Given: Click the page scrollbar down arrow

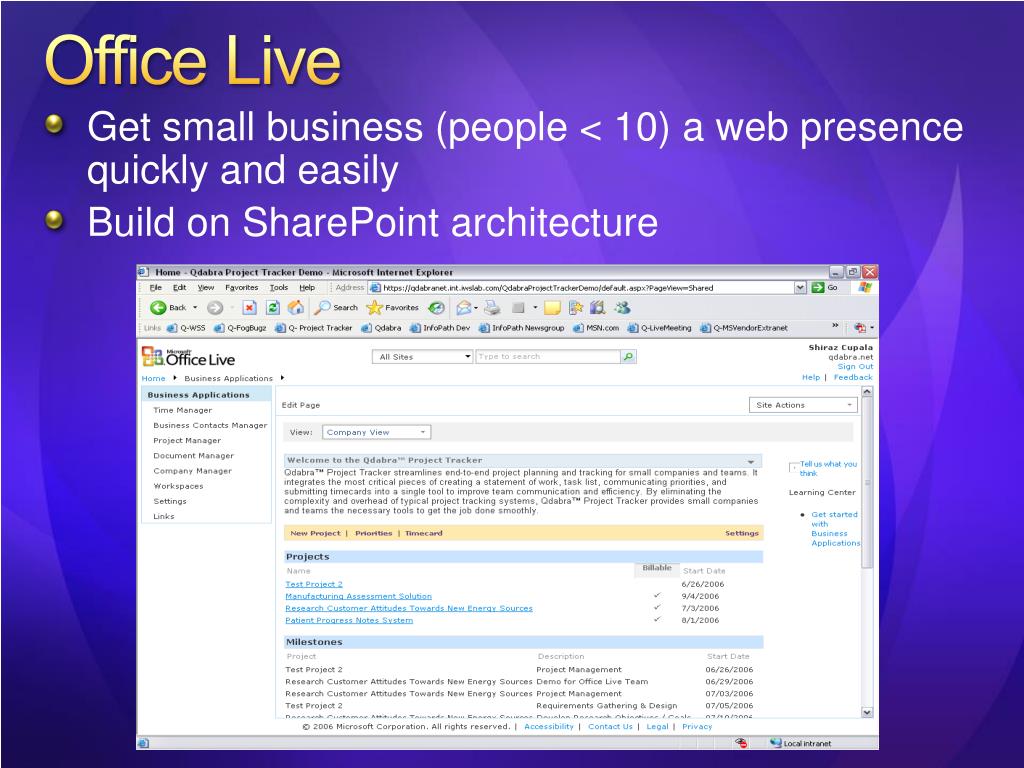Looking at the screenshot, I should click(x=867, y=712).
